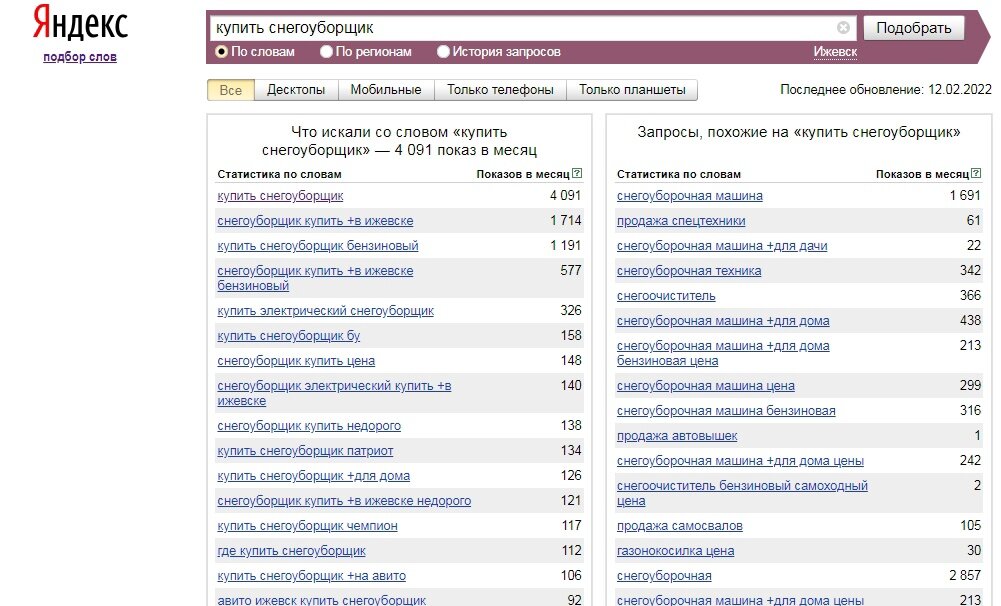Open the help icon in the right table's Показов в месяц header
The width and height of the screenshot is (1001, 606).
[976, 173]
